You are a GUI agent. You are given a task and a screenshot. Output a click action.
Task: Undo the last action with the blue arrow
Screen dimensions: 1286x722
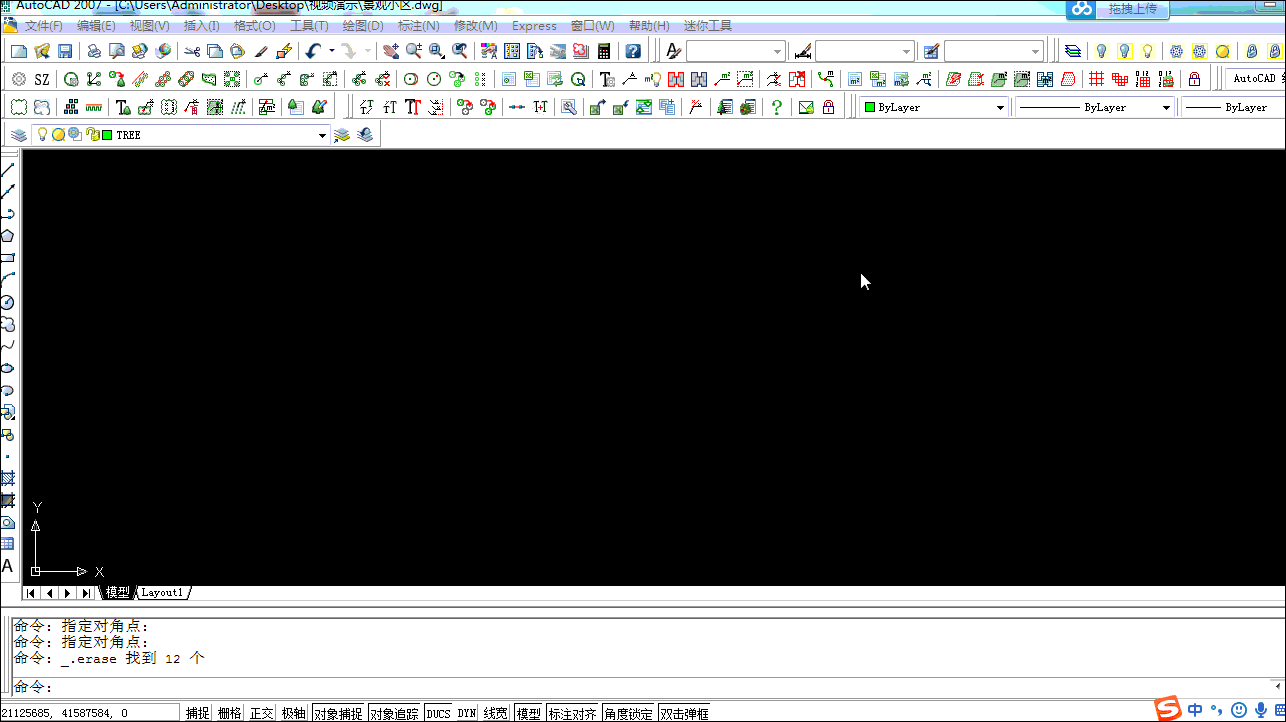314,51
